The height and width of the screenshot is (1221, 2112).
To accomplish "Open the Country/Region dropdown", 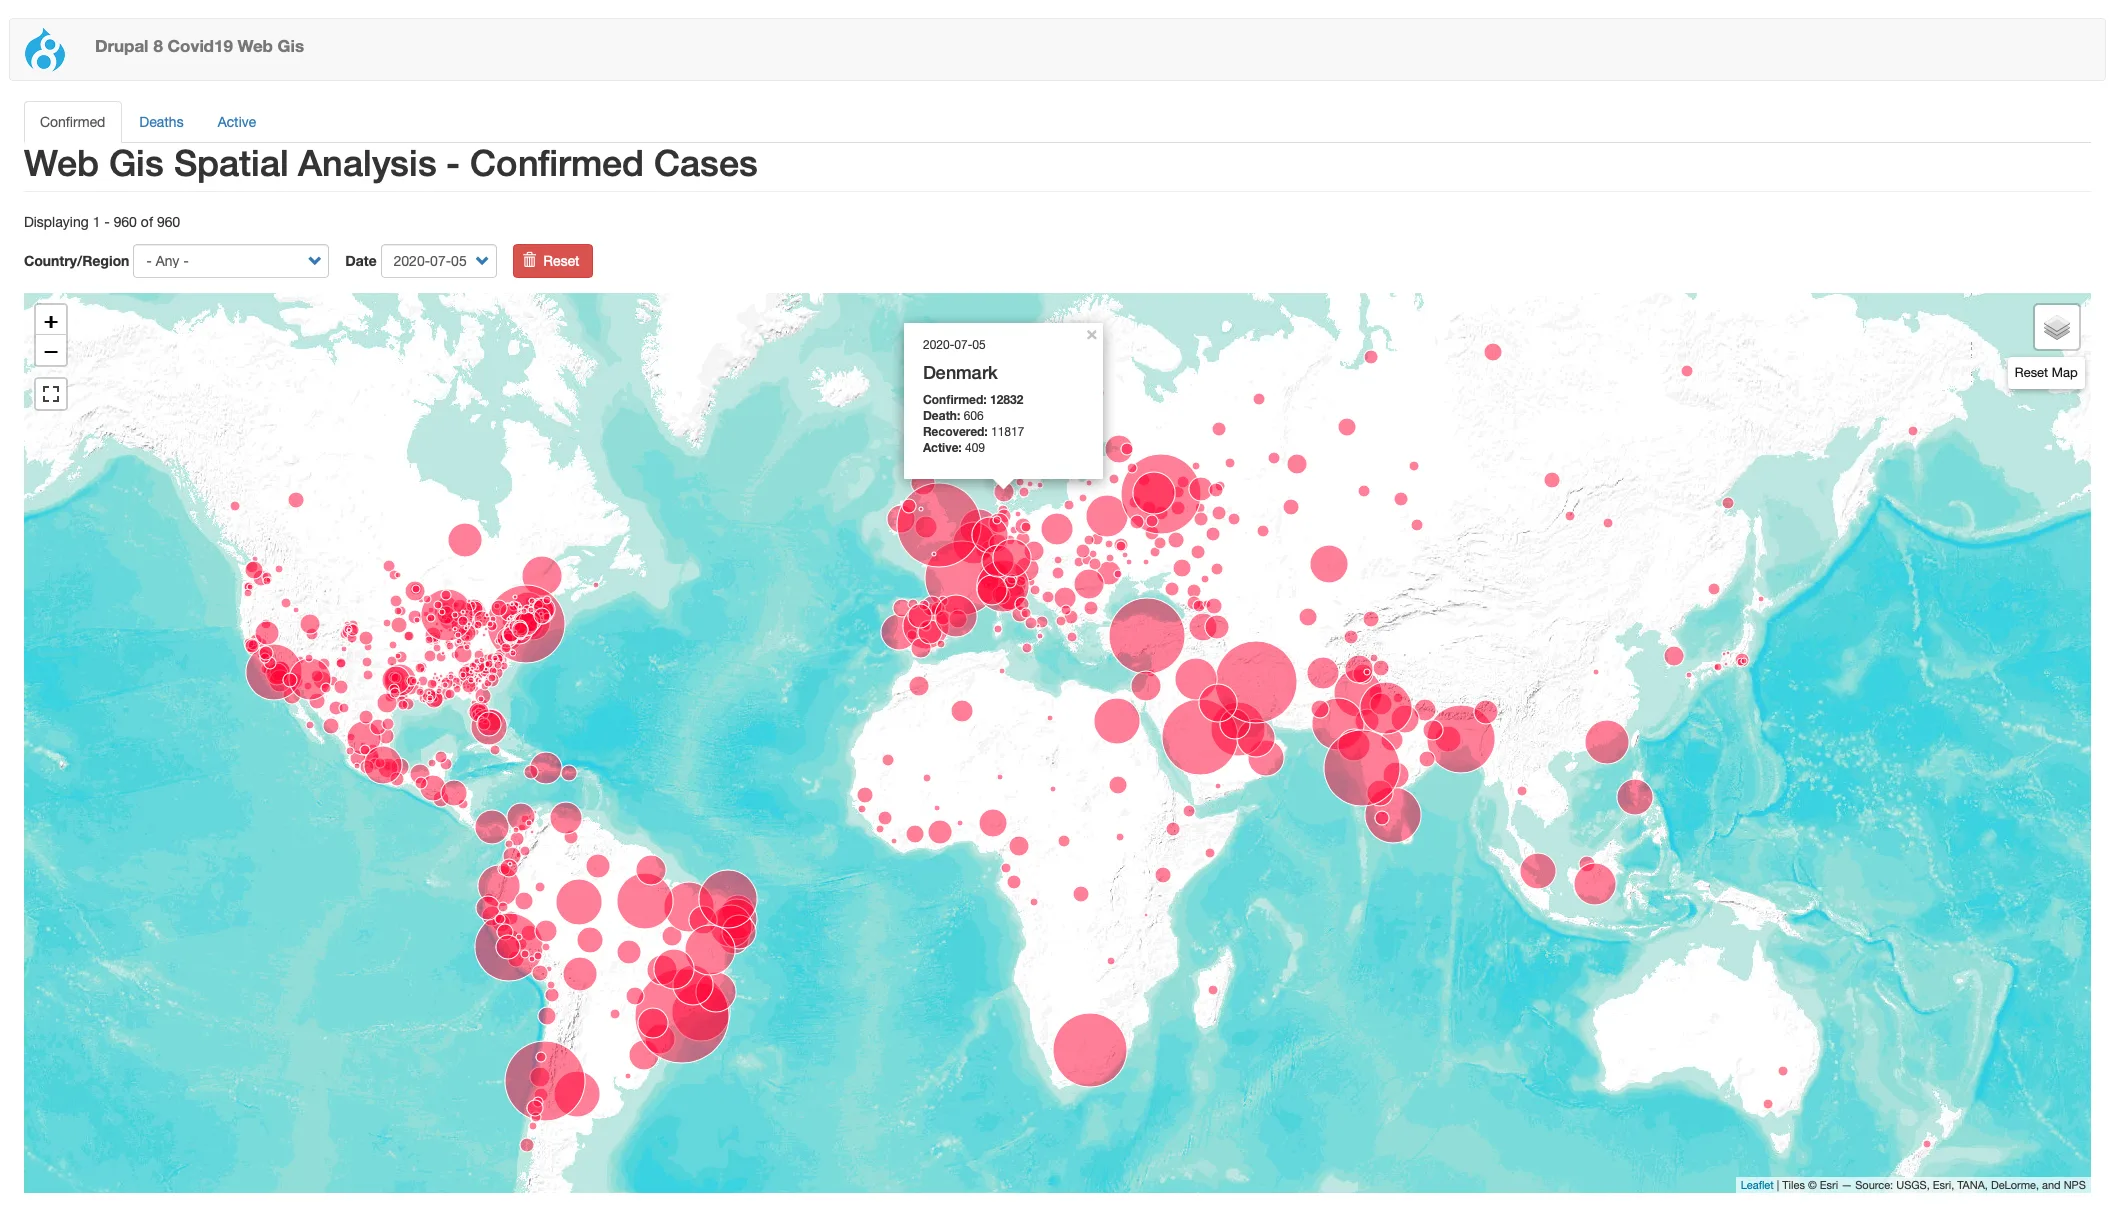I will (231, 261).
